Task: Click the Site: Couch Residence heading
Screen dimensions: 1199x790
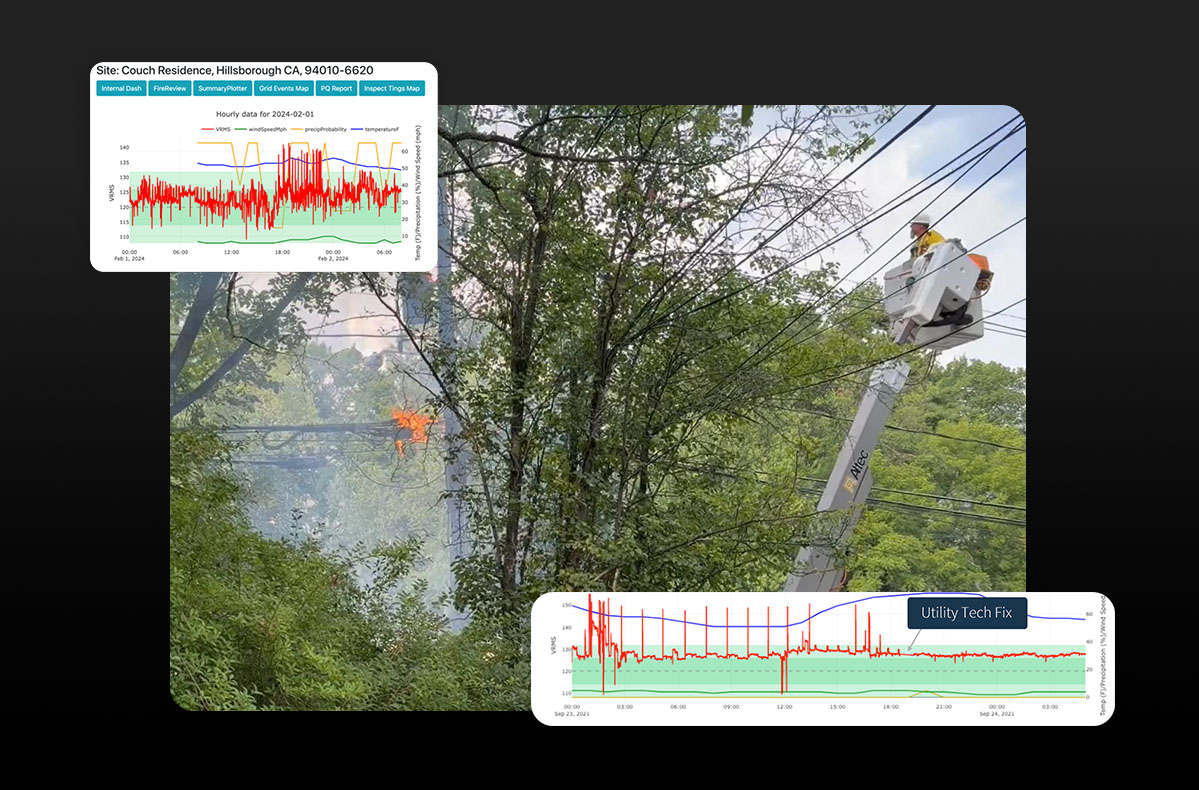Action: click(x=235, y=70)
